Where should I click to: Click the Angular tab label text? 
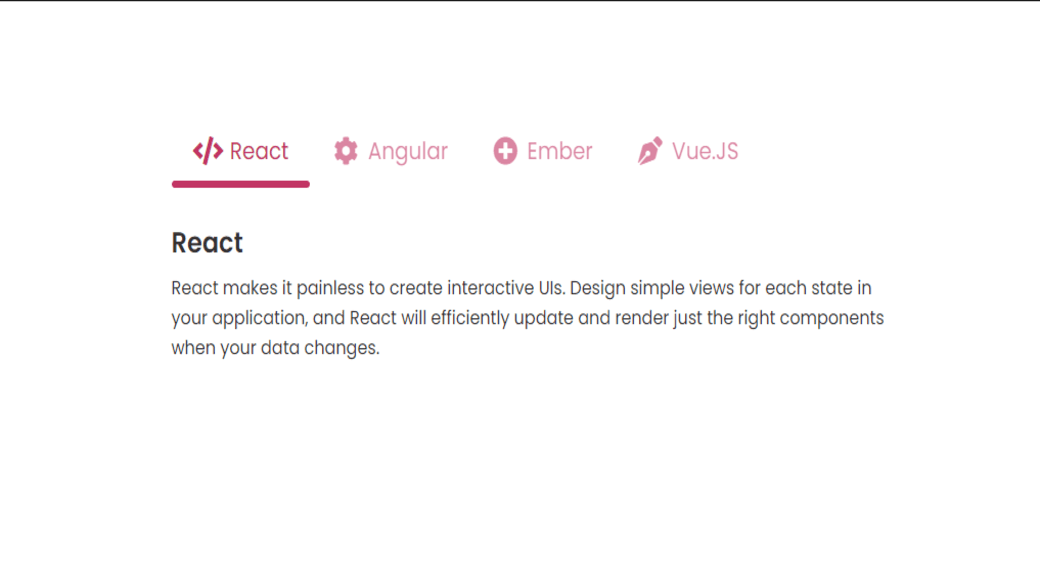click(408, 151)
